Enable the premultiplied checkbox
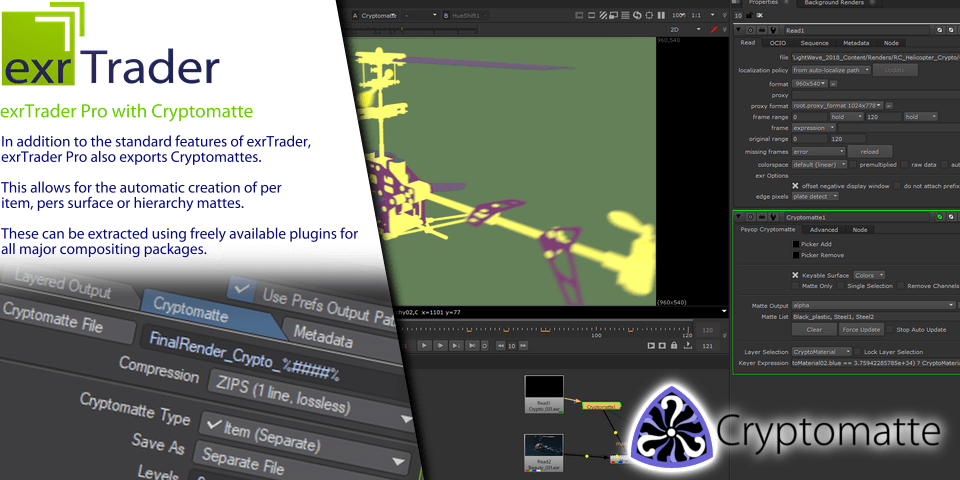This screenshot has width=960, height=480. [853, 165]
